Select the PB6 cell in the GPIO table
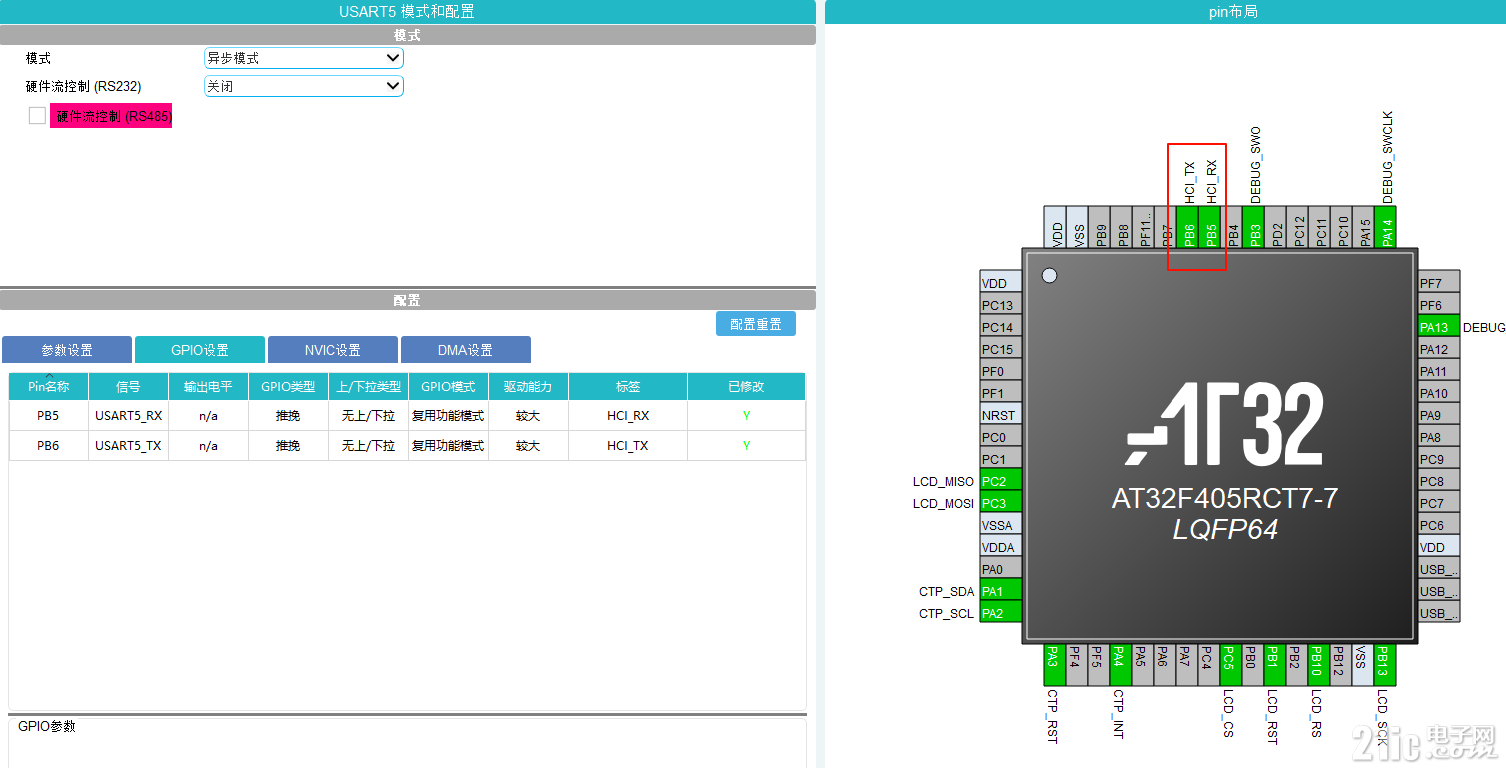The height and width of the screenshot is (768, 1506). click(x=48, y=446)
